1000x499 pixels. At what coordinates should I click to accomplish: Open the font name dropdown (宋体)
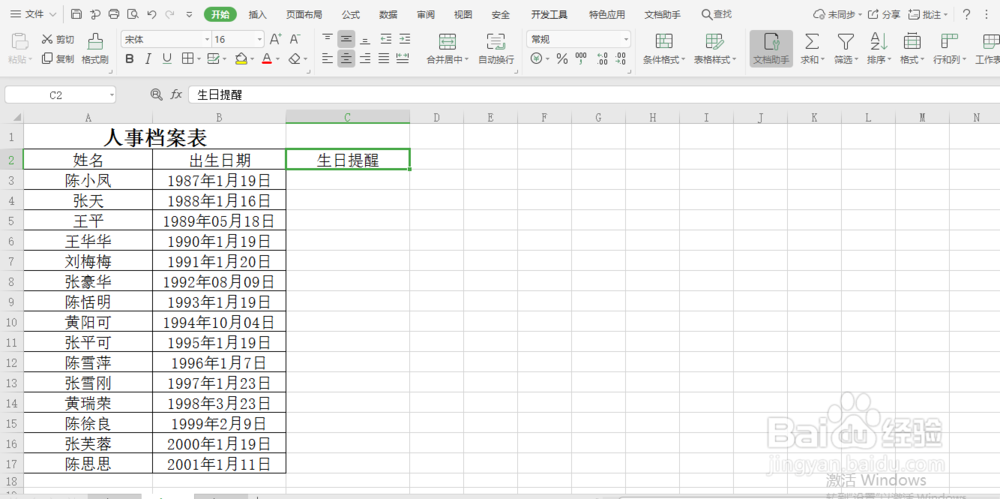[x=207, y=40]
